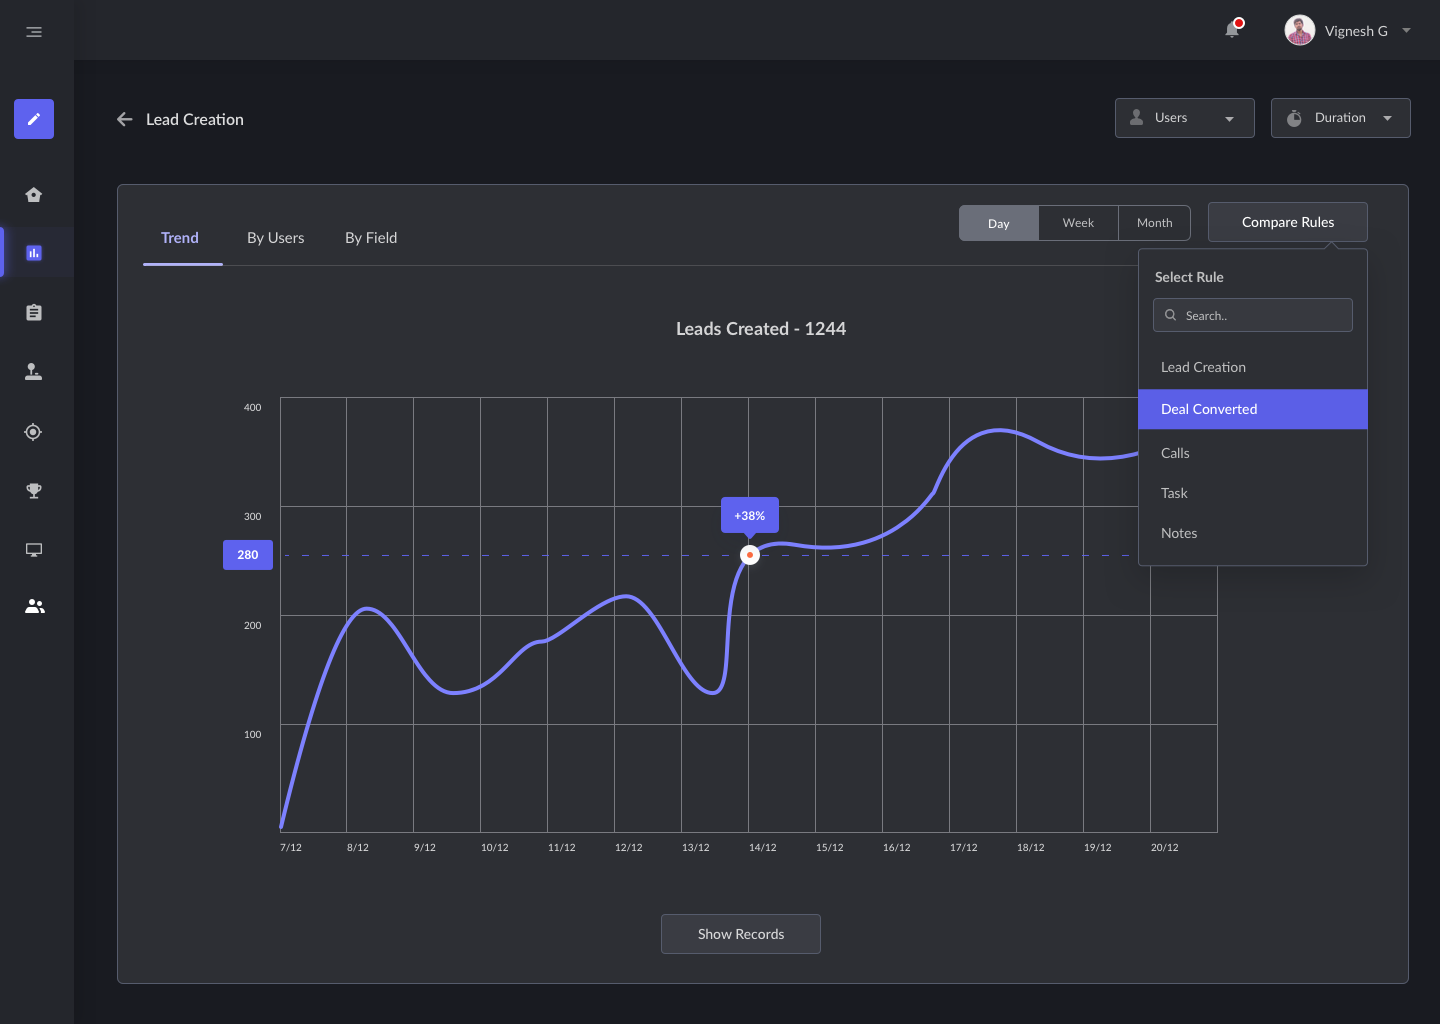
Task: Select the Week view toggle
Action: [x=1078, y=223]
